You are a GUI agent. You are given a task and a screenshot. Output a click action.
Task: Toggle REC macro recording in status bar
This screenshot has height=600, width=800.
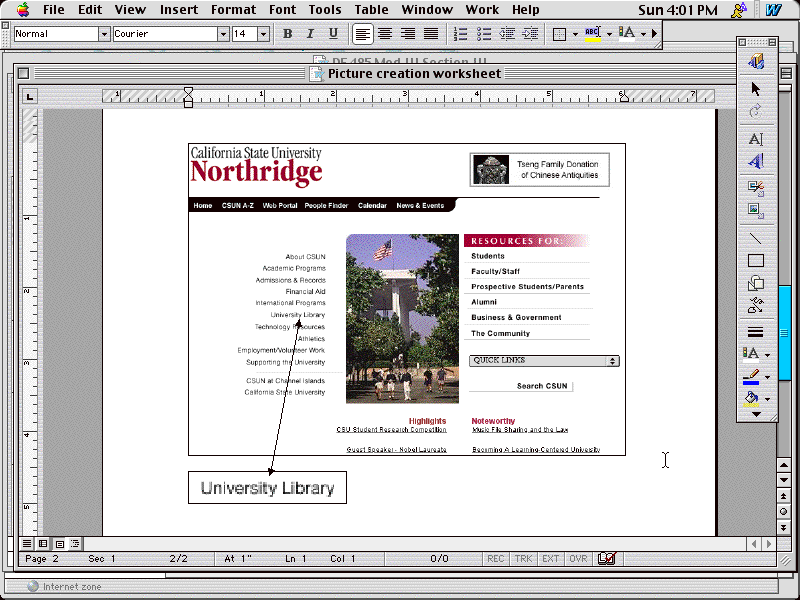[495, 559]
